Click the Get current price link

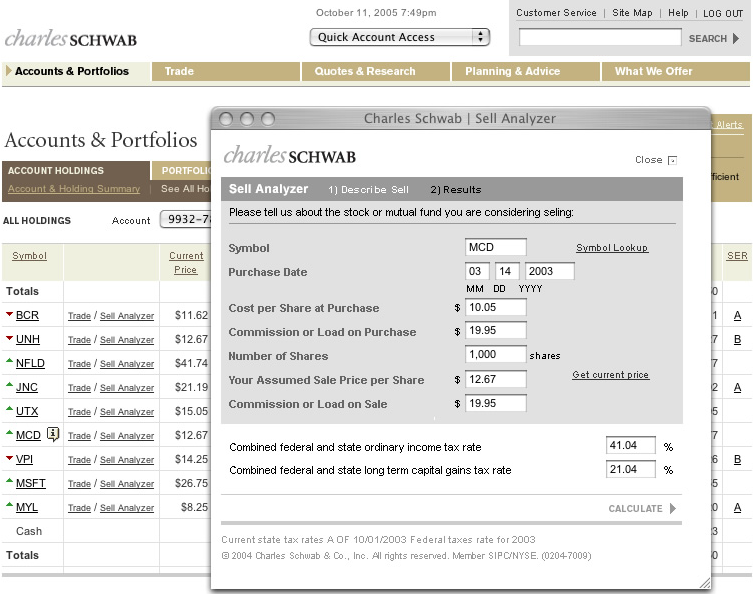click(610, 375)
